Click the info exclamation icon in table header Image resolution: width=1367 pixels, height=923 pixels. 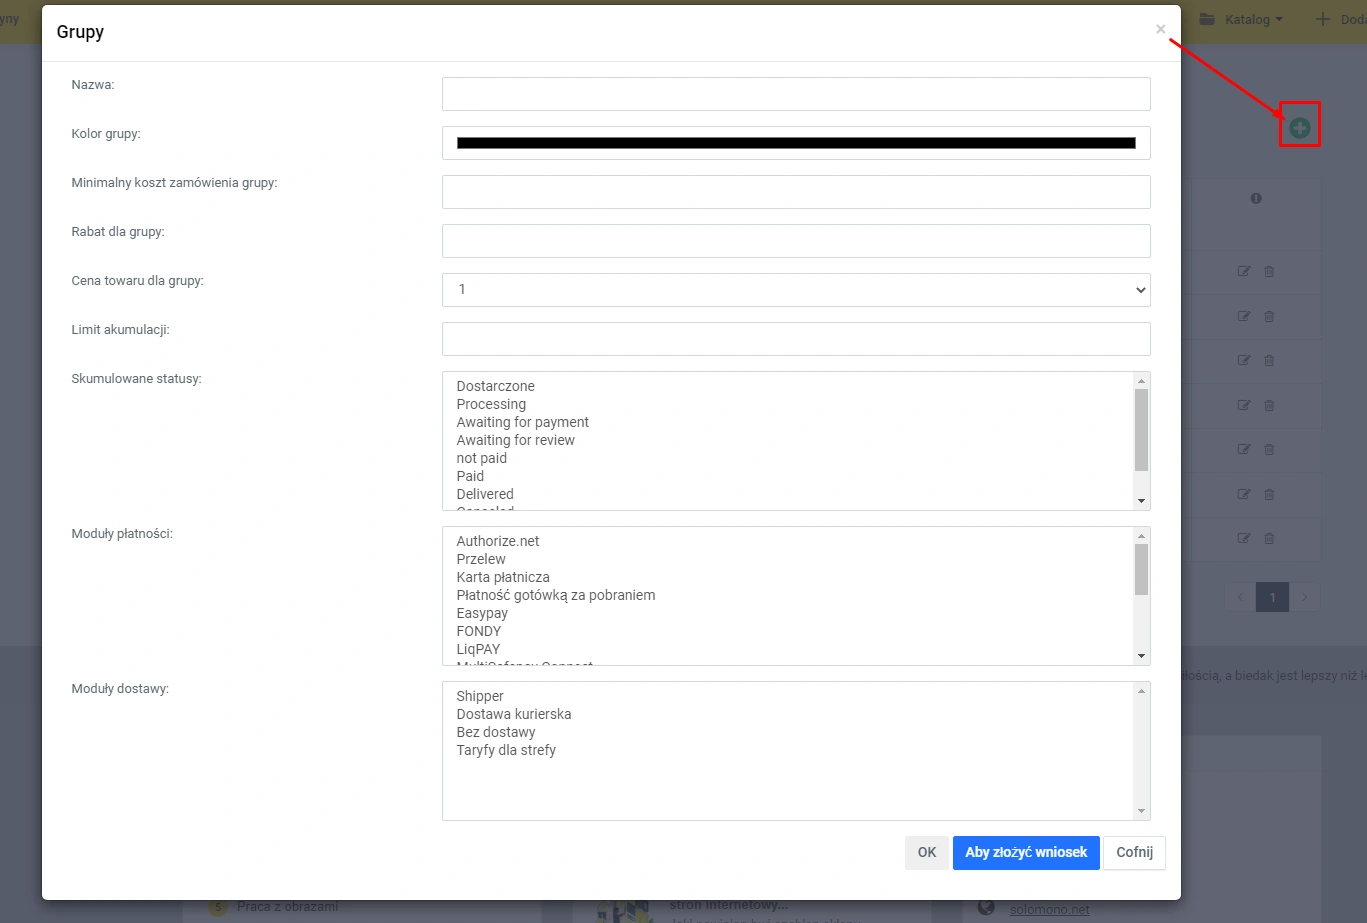coord(1256,198)
